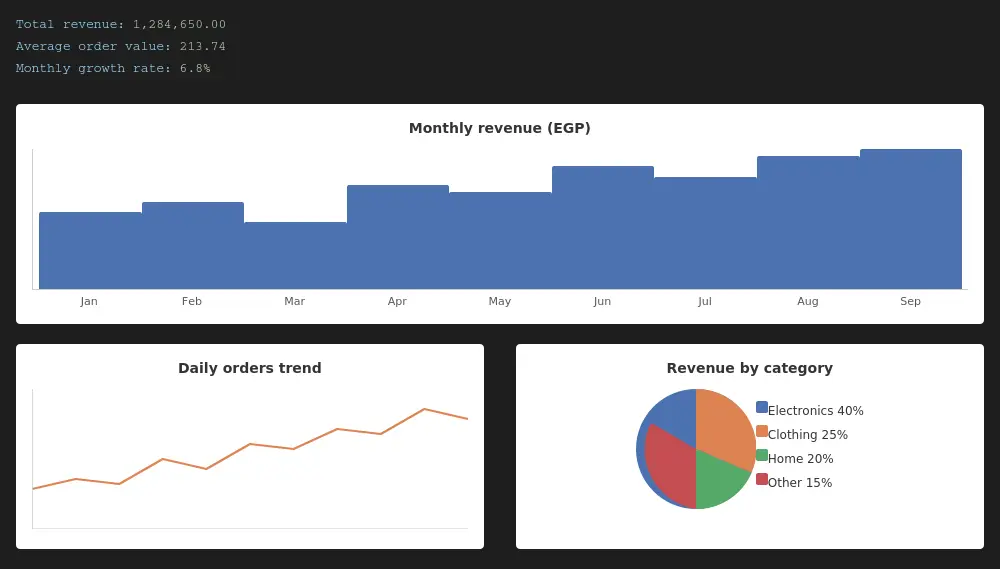Click the Jan axis label
The image size is (1000, 569).
[89, 301]
